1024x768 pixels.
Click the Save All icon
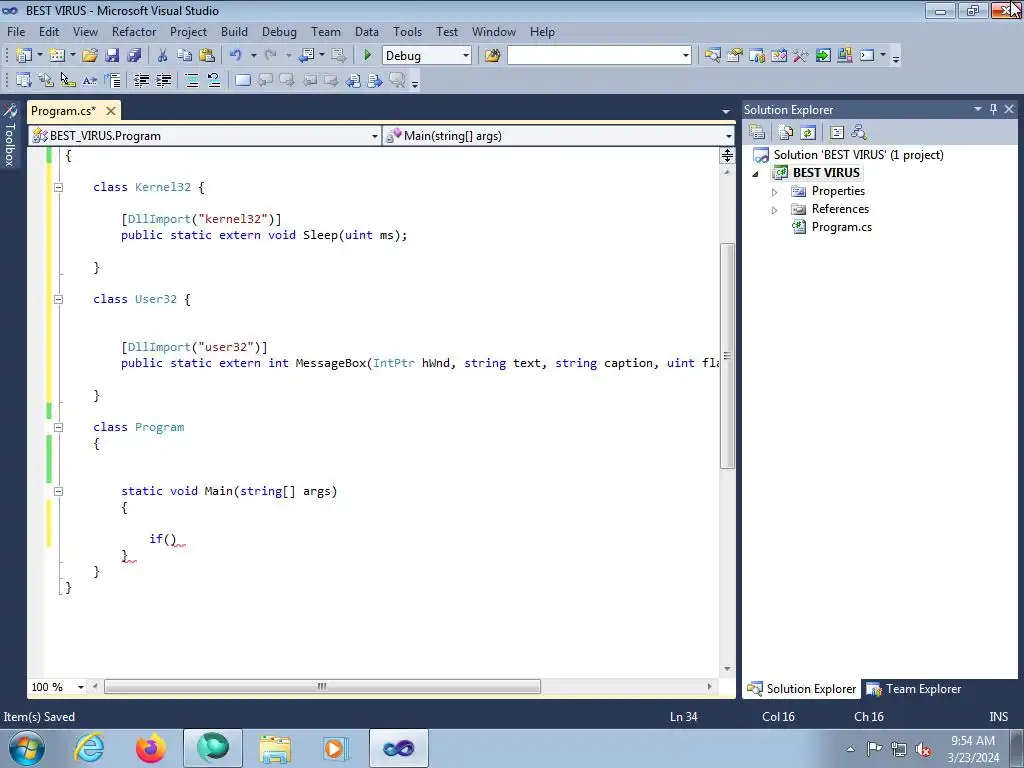point(134,56)
